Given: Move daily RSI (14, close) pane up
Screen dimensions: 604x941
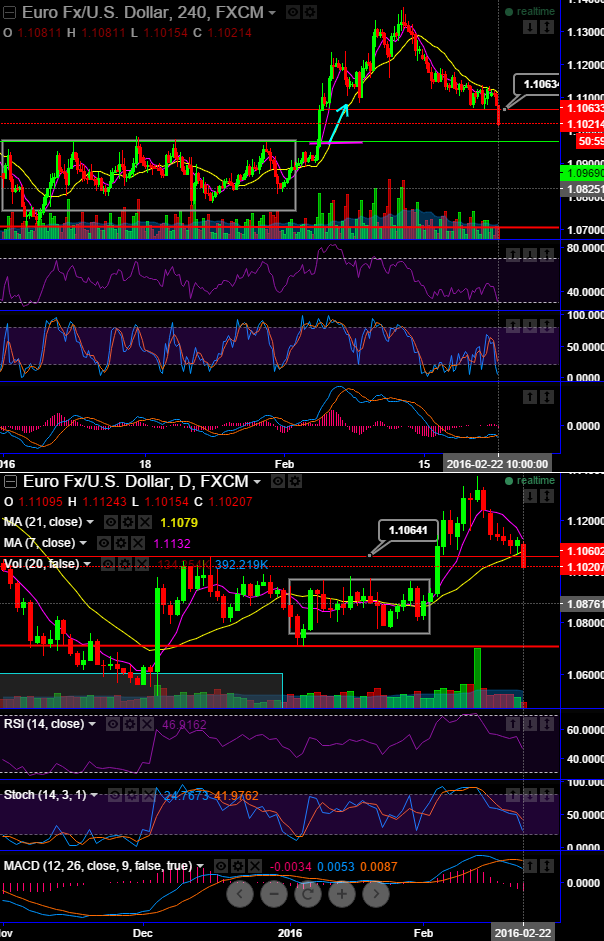Looking at the screenshot, I should click(x=513, y=724).
